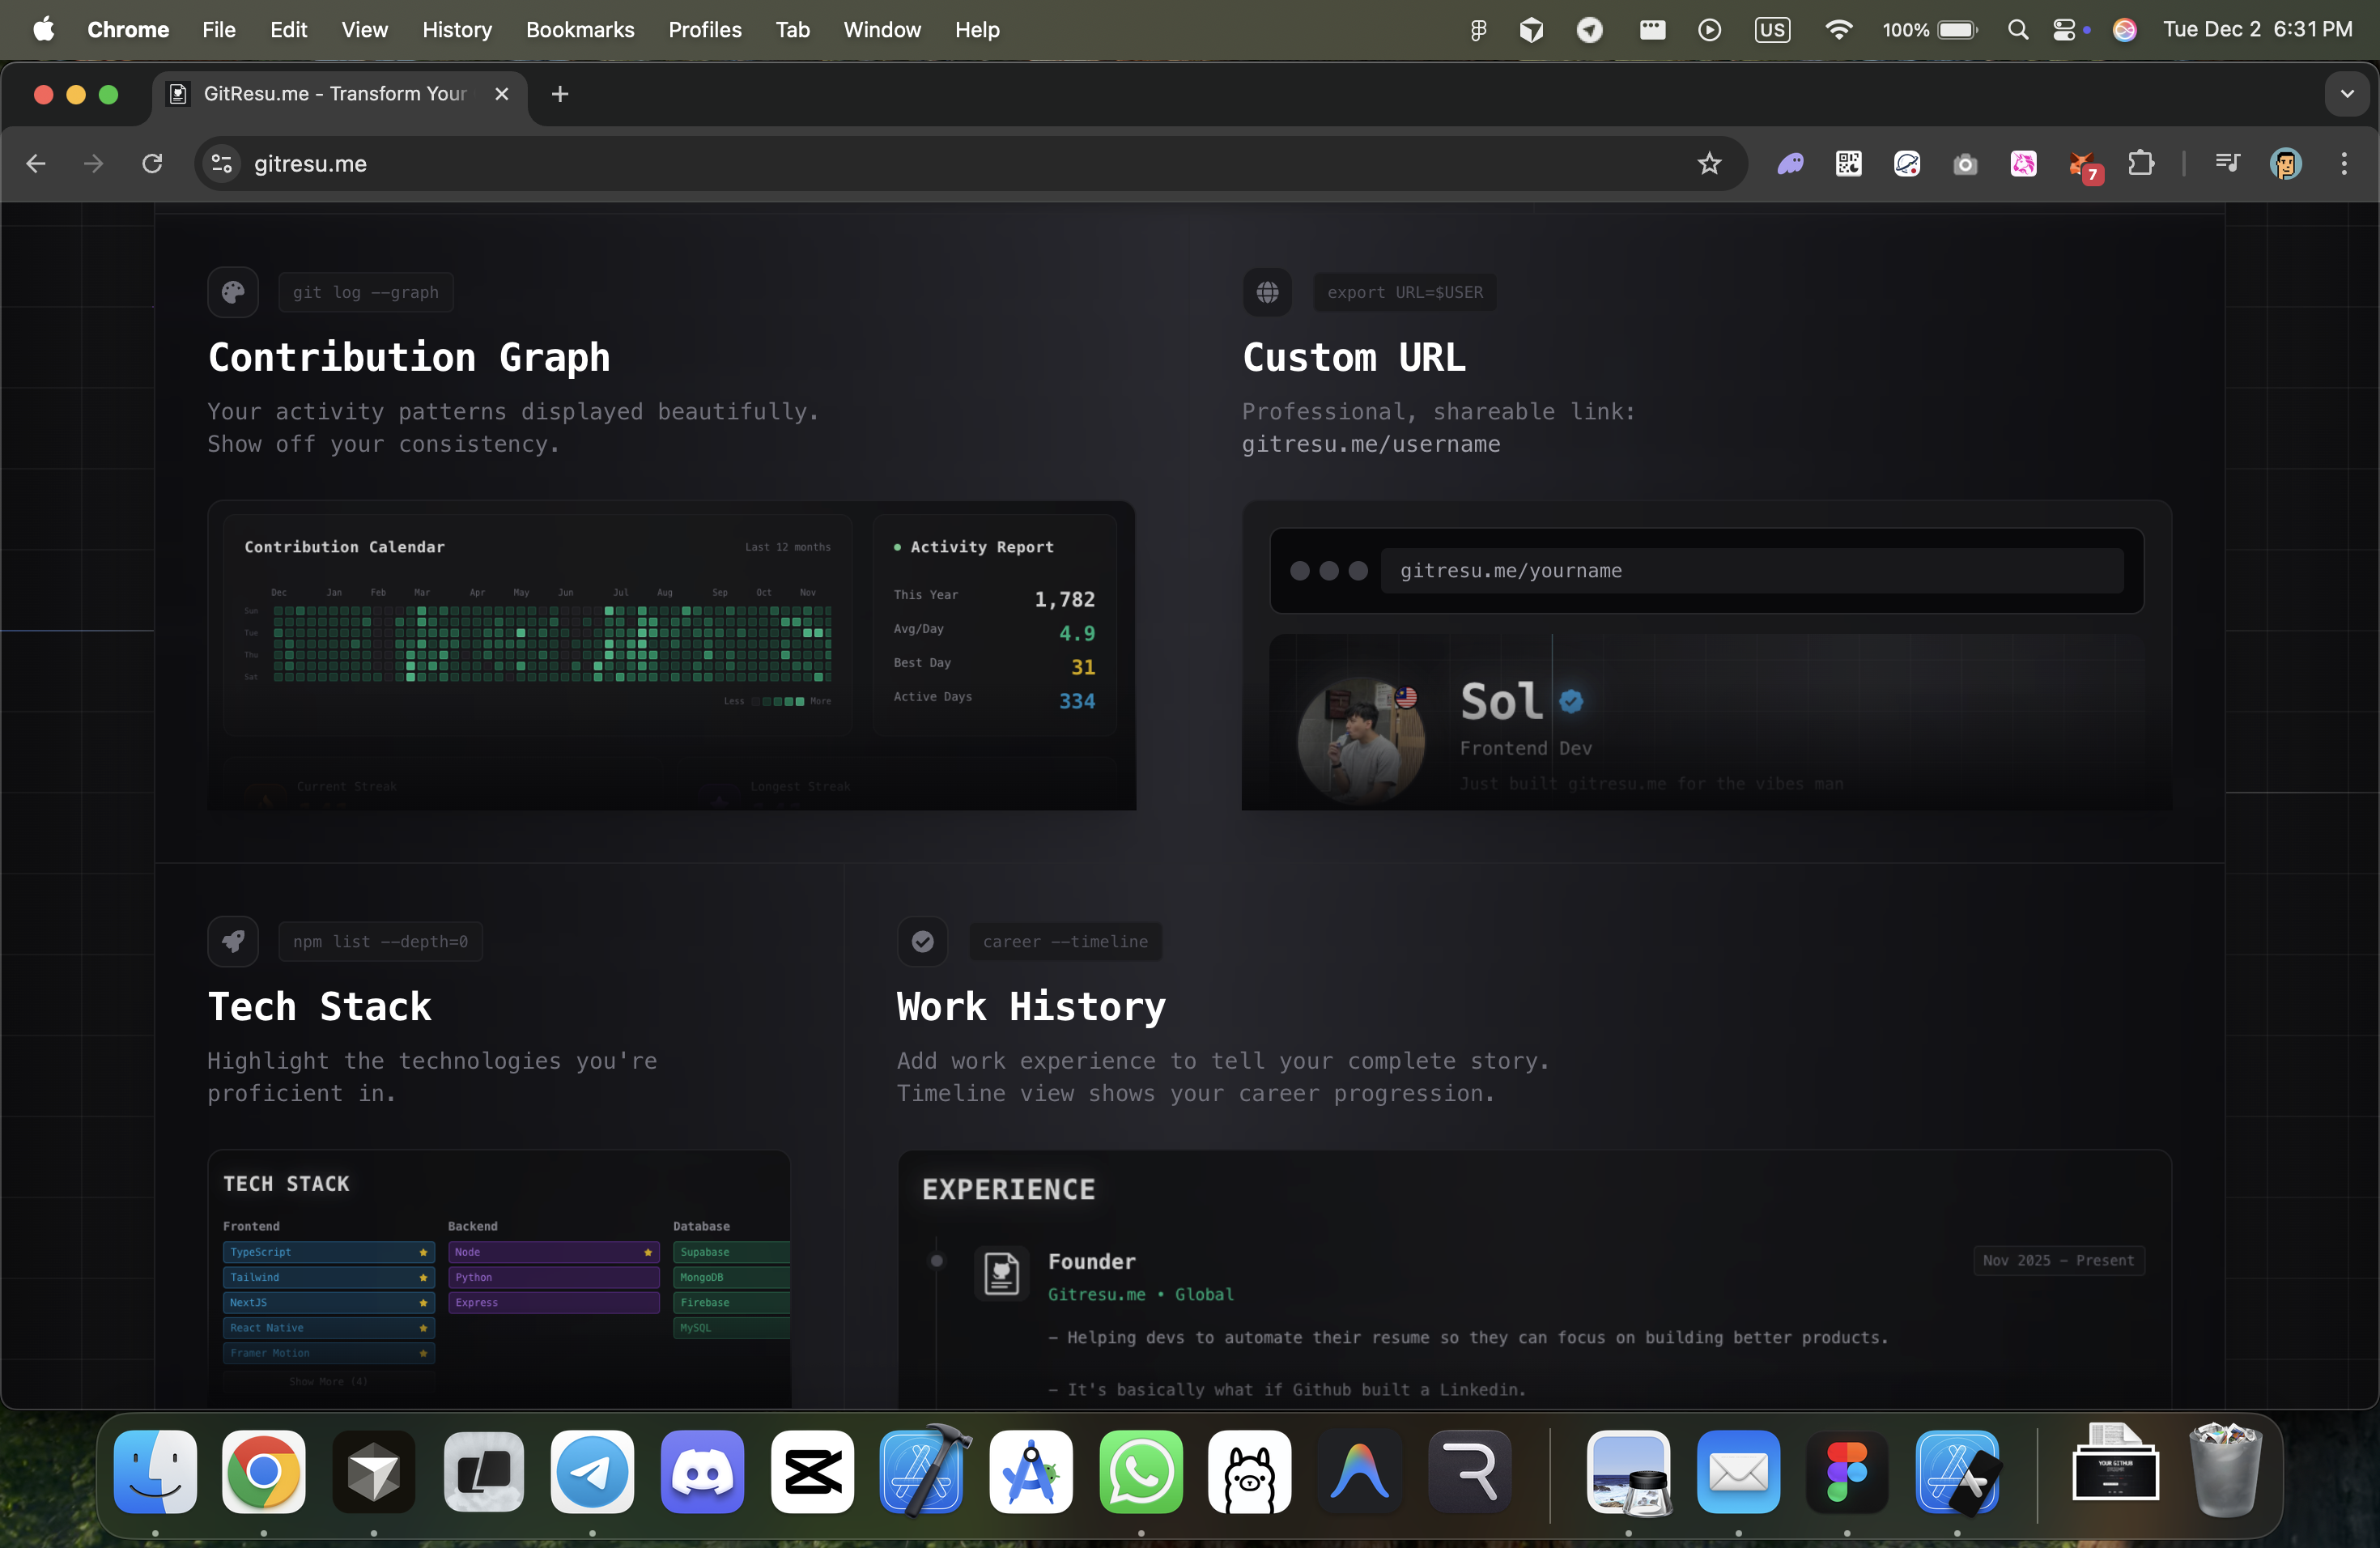Open the QR code extension icon
The width and height of the screenshot is (2380, 1548).
click(1848, 165)
